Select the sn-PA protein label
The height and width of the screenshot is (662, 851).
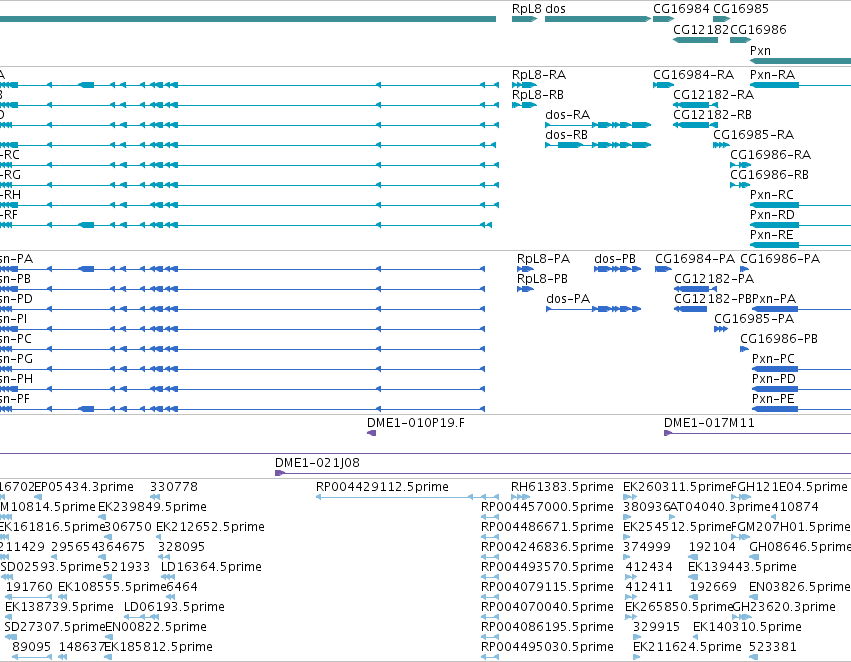pos(16,259)
